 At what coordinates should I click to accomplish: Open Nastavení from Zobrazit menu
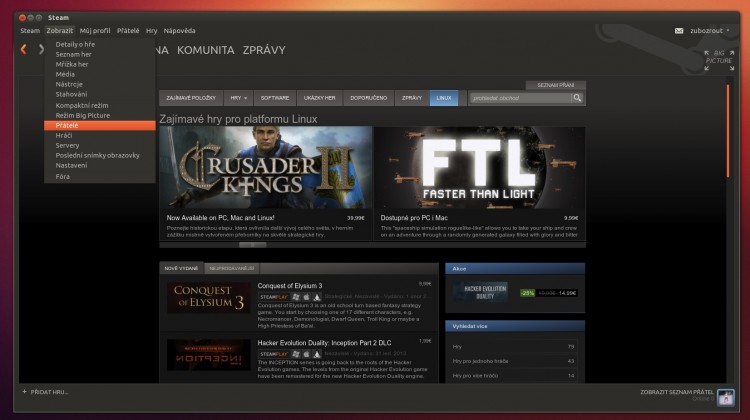tap(99, 166)
